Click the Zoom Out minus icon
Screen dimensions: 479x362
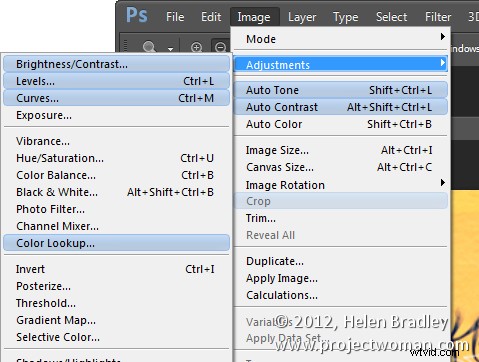(220, 47)
